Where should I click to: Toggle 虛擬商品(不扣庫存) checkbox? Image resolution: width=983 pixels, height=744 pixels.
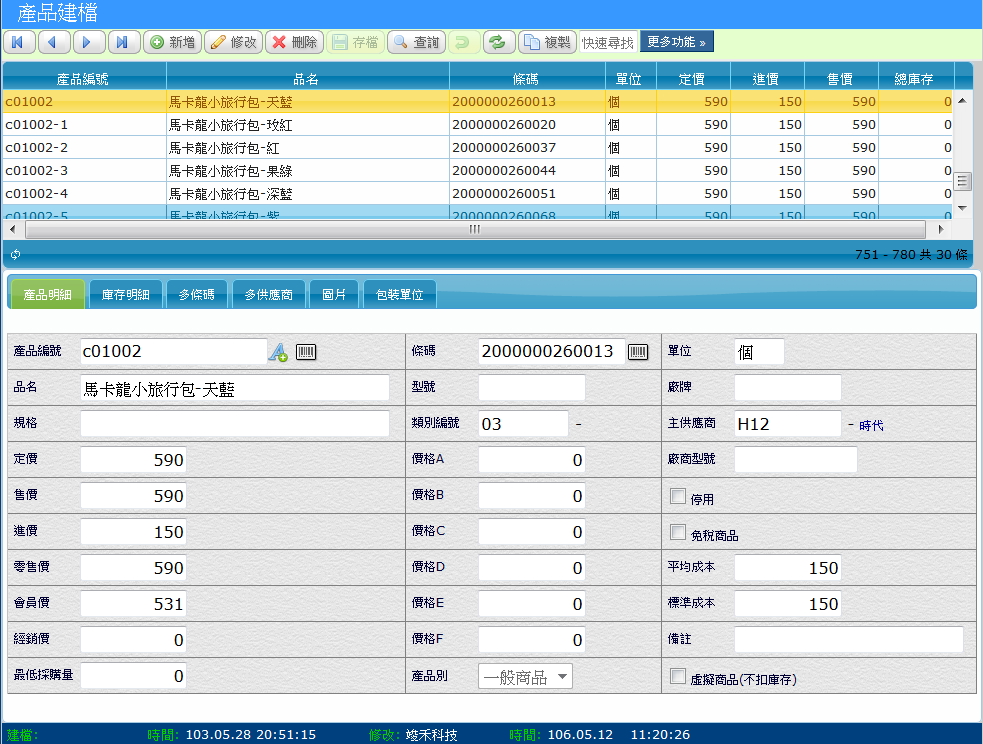point(677,676)
